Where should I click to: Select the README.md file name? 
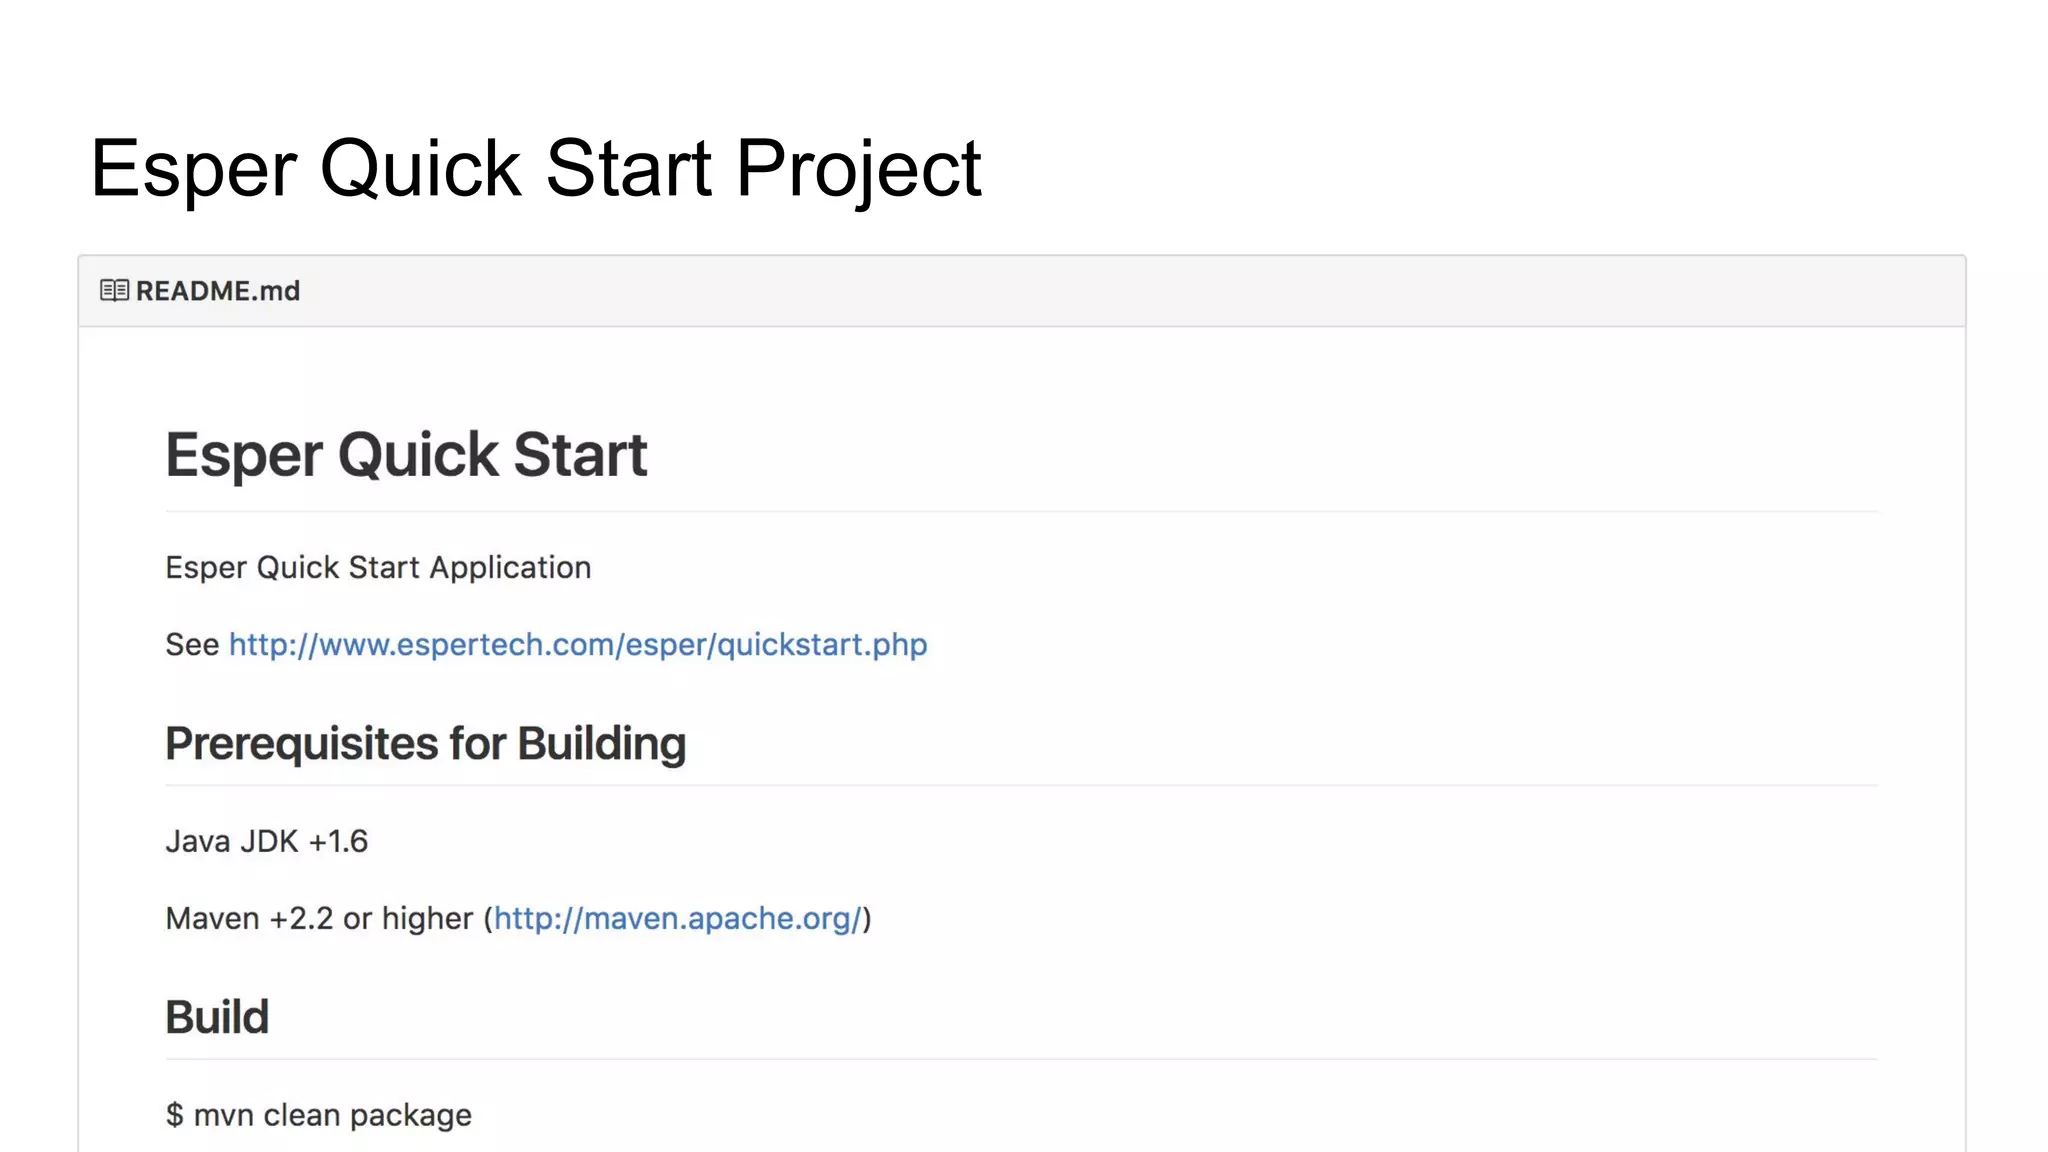[x=218, y=291]
